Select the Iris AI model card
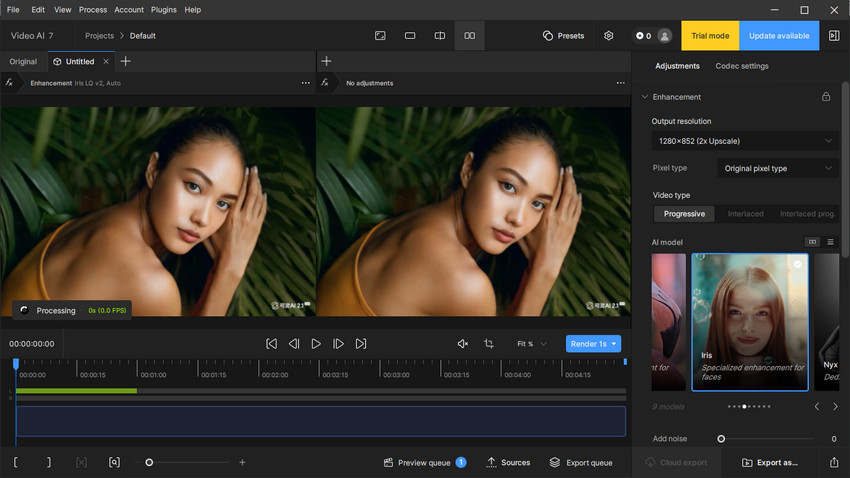This screenshot has width=850, height=478. pyautogui.click(x=750, y=322)
